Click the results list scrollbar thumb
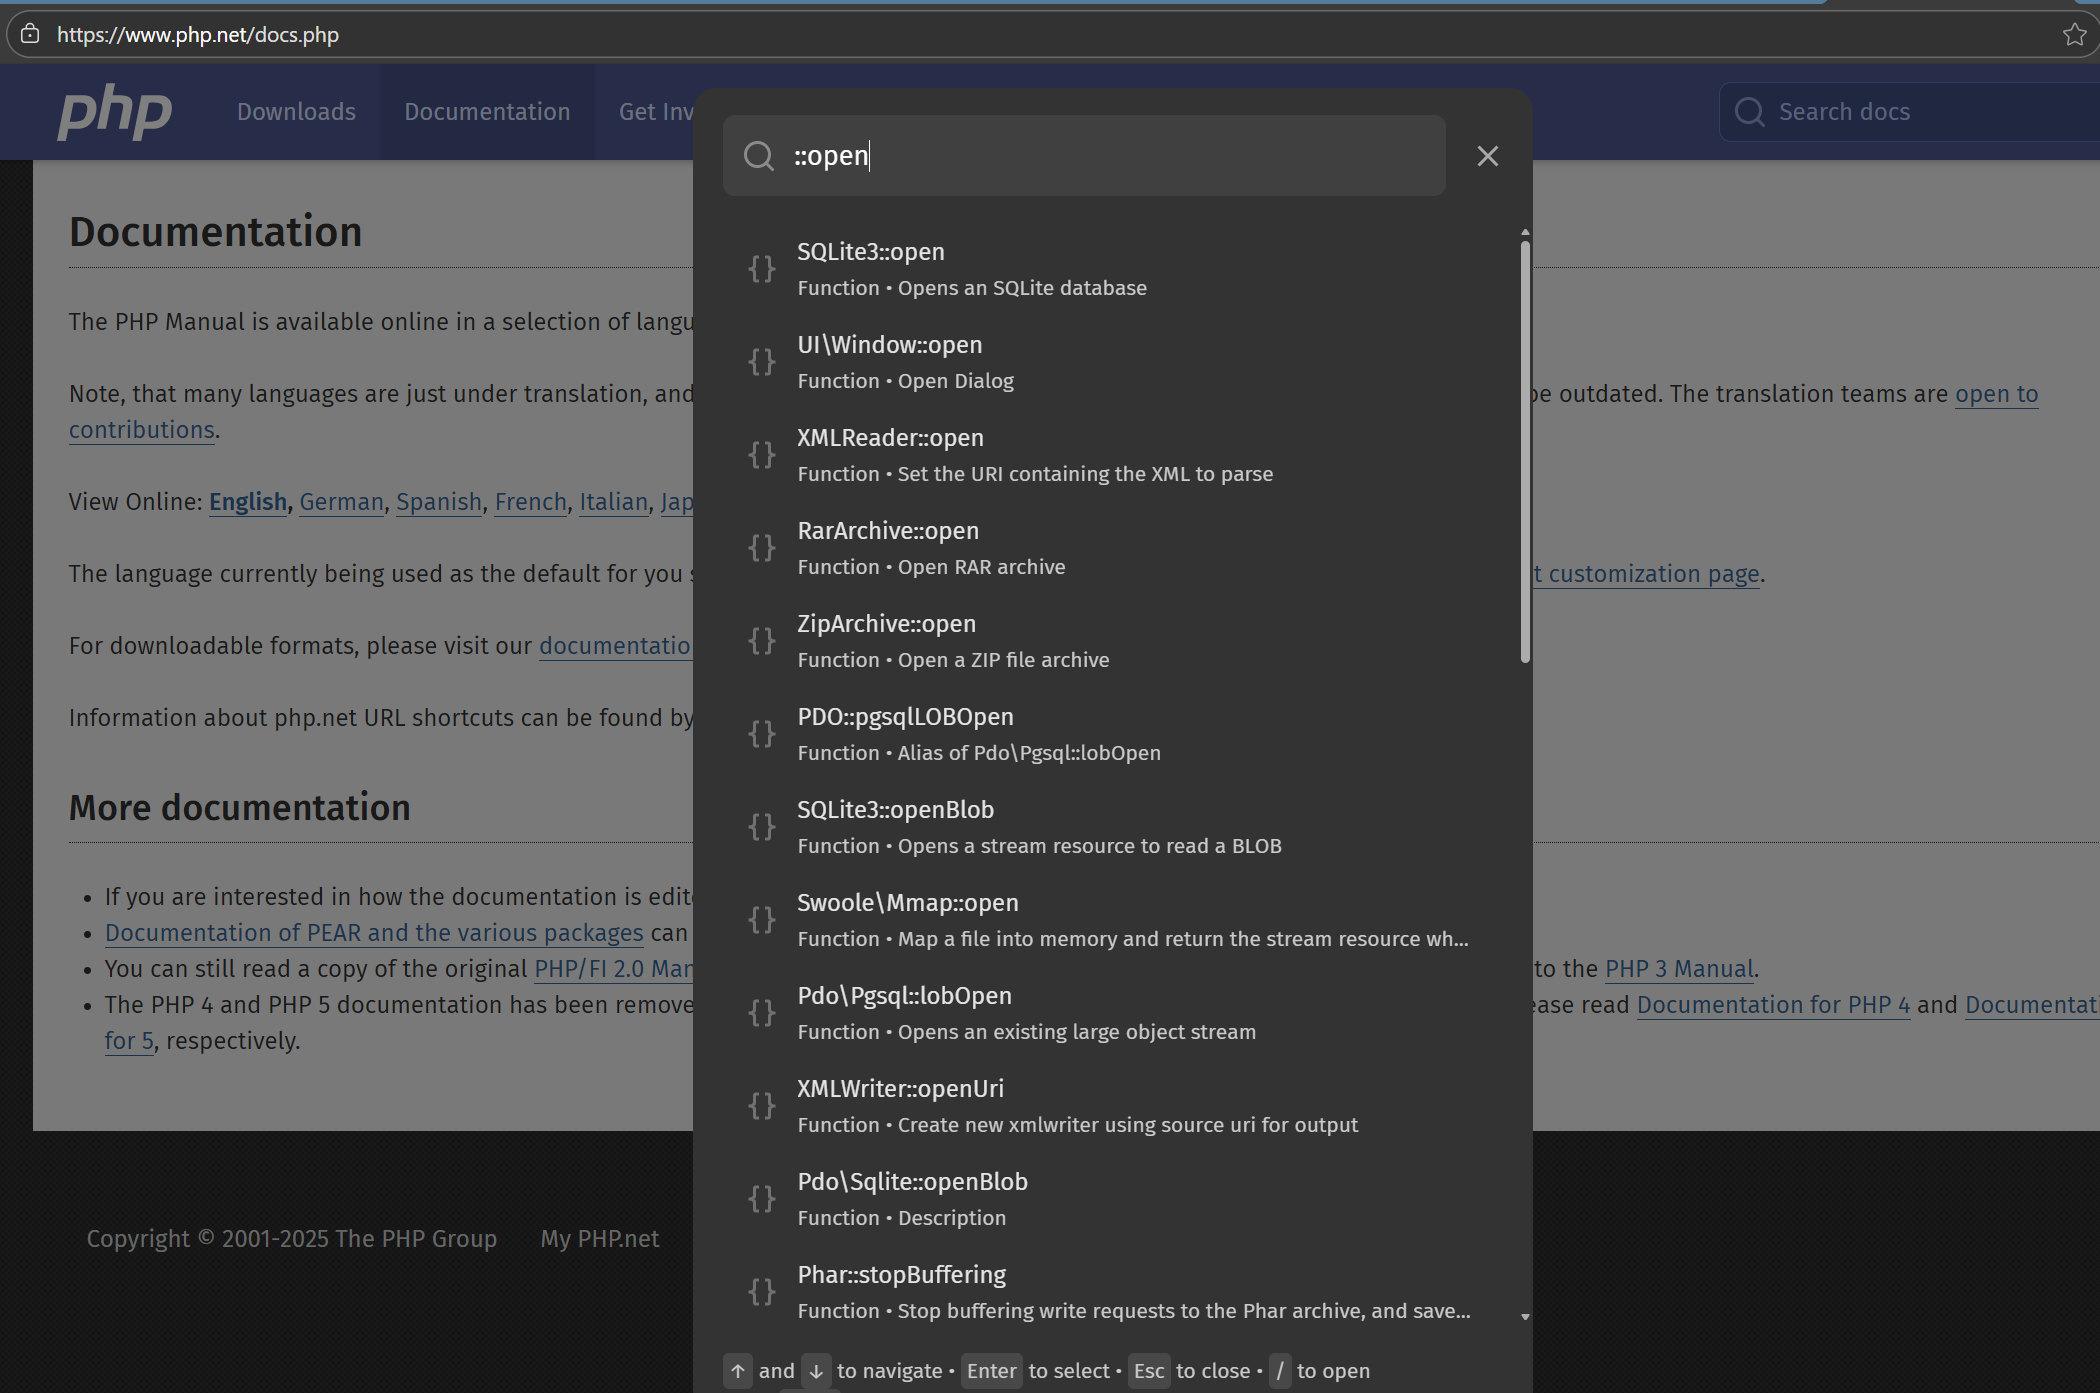This screenshot has height=1393, width=2100. tap(1525, 450)
